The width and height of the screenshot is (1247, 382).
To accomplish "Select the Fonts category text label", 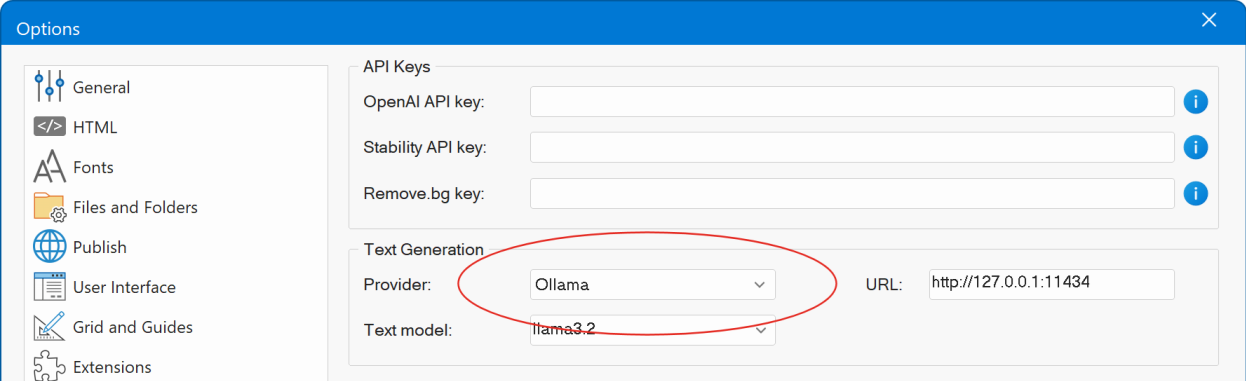I will tap(94, 167).
